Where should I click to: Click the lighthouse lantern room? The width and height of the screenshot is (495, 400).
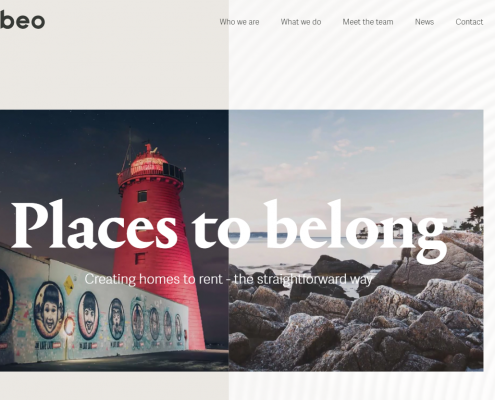pyautogui.click(x=149, y=165)
